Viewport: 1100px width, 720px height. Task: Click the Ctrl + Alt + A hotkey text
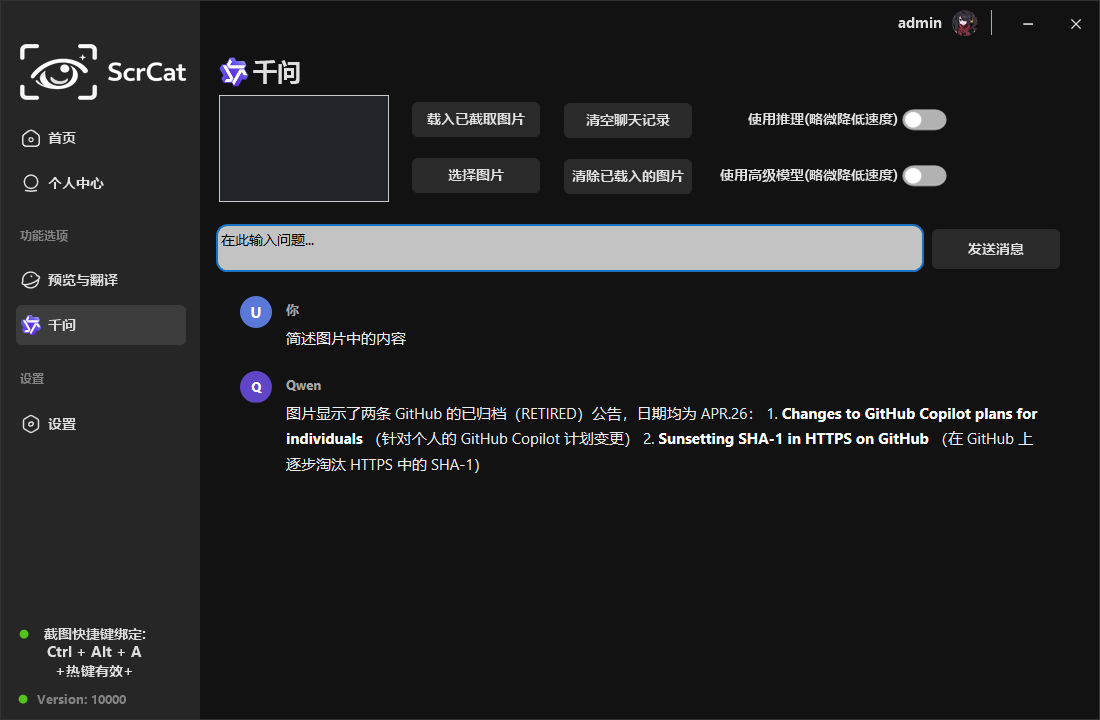pyautogui.click(x=94, y=652)
